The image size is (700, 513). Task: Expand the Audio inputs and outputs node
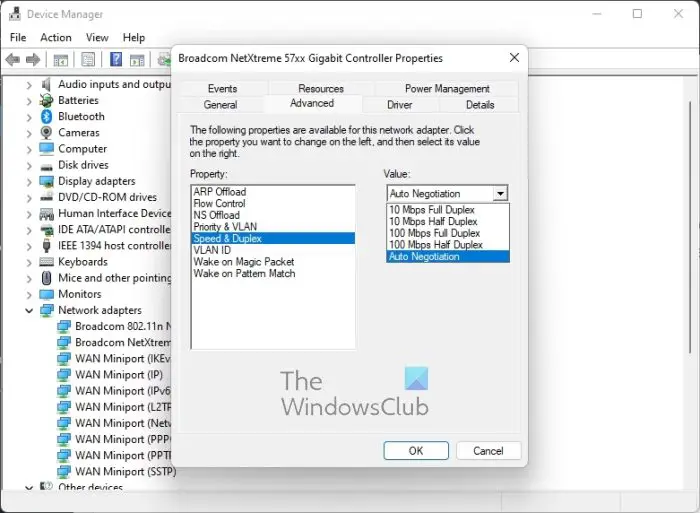pos(29,85)
